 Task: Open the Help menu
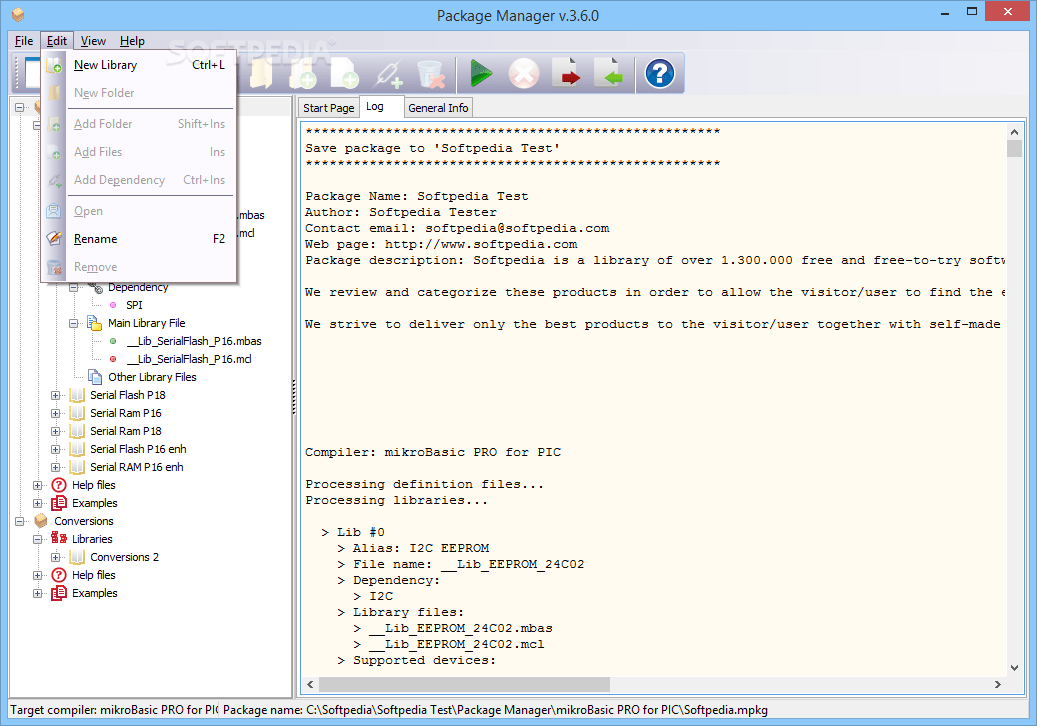pos(132,41)
